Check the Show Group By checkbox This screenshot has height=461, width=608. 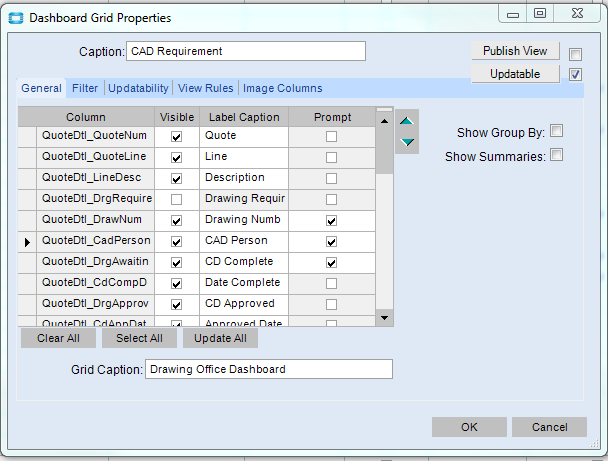556,131
